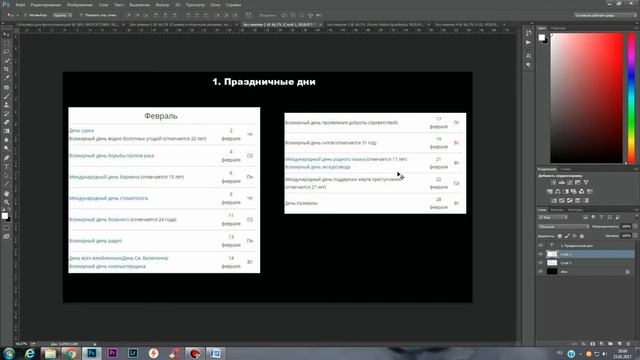Screen dimensions: 640x360
Task: Select the Rectangular Marquee tool
Action: tap(6, 43)
